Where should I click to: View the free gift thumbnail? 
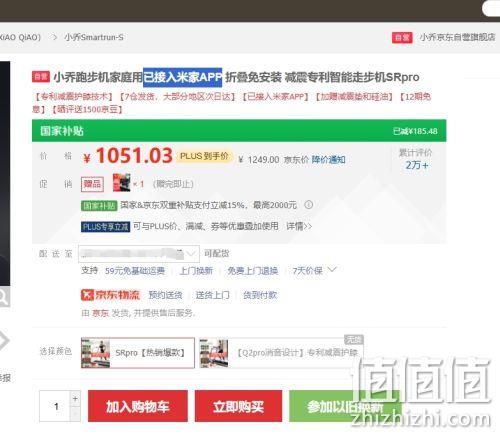(122, 183)
